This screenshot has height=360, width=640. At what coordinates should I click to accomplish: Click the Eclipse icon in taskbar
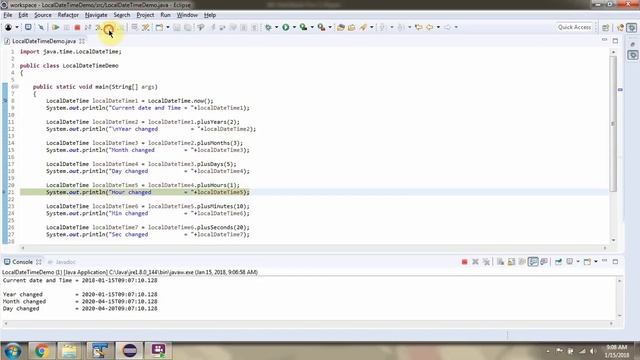130,351
